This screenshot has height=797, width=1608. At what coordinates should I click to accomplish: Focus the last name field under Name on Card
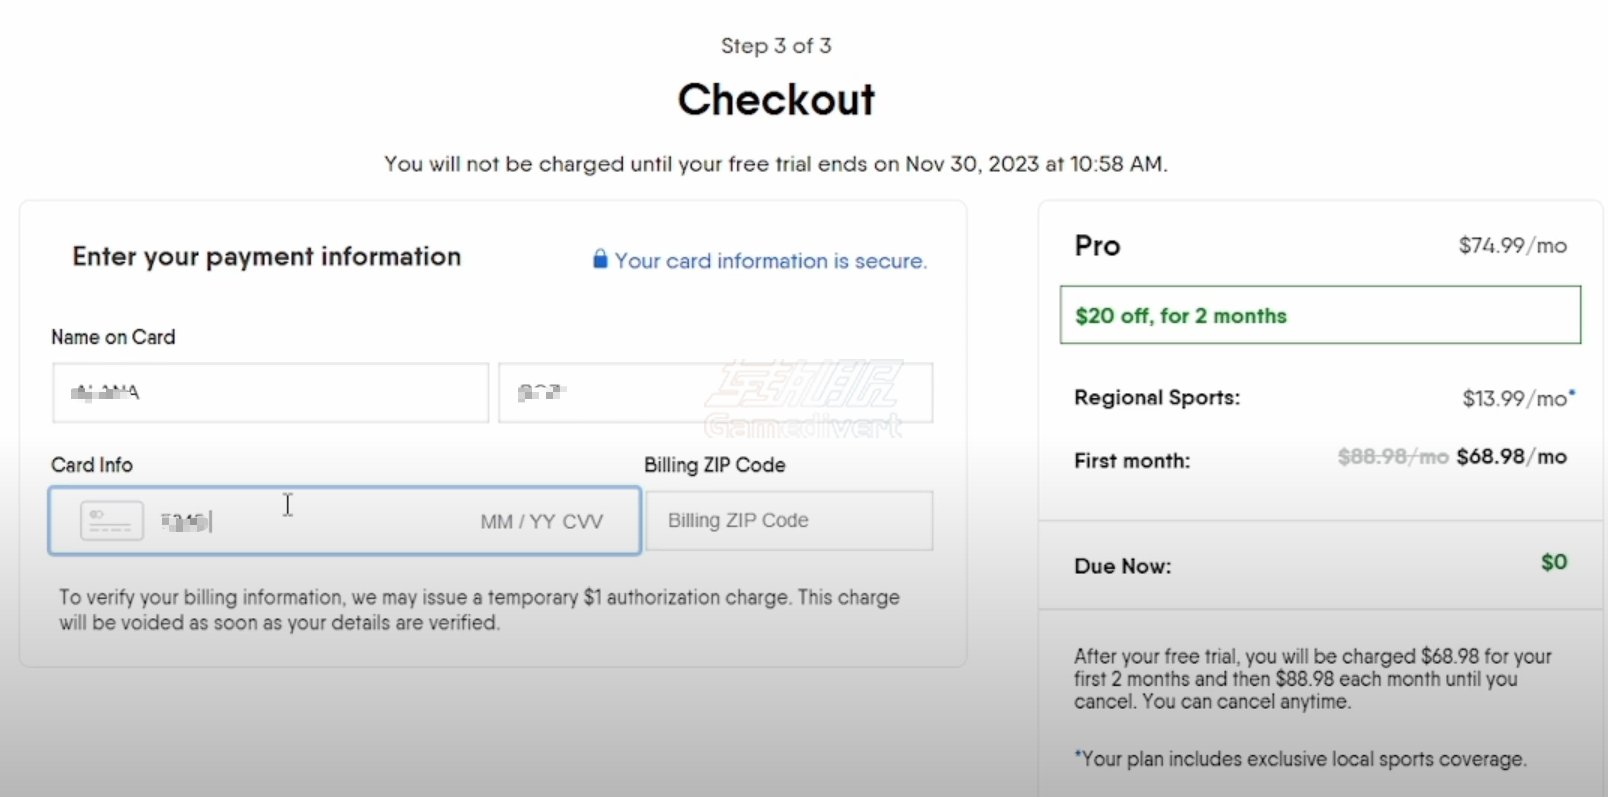pos(716,393)
